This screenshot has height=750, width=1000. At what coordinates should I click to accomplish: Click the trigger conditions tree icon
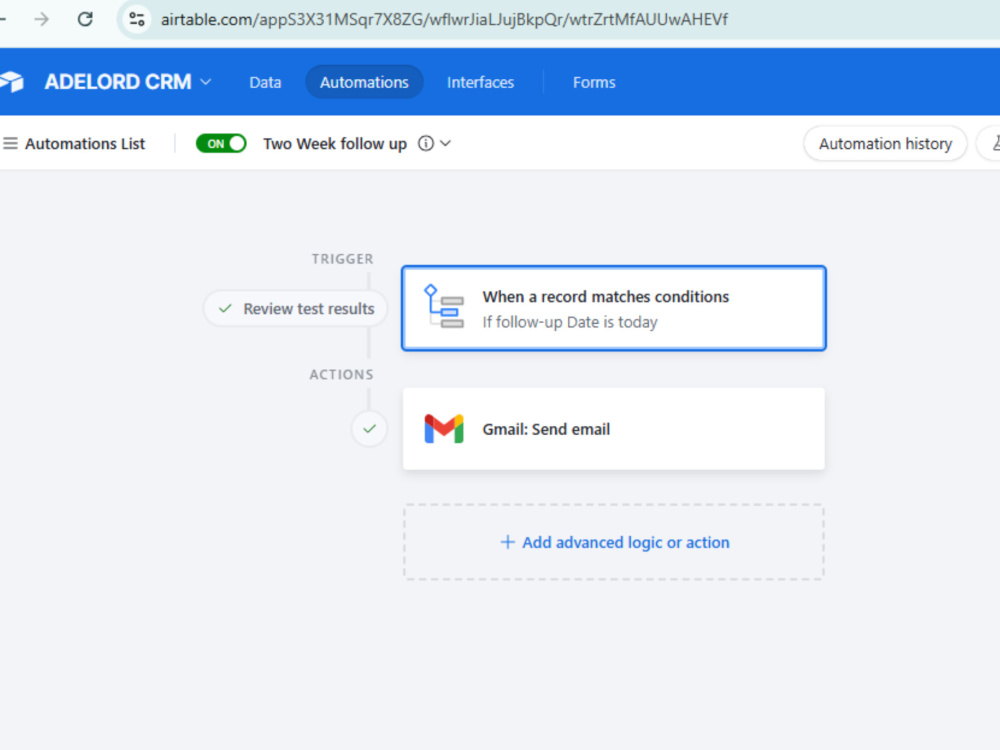(x=444, y=307)
